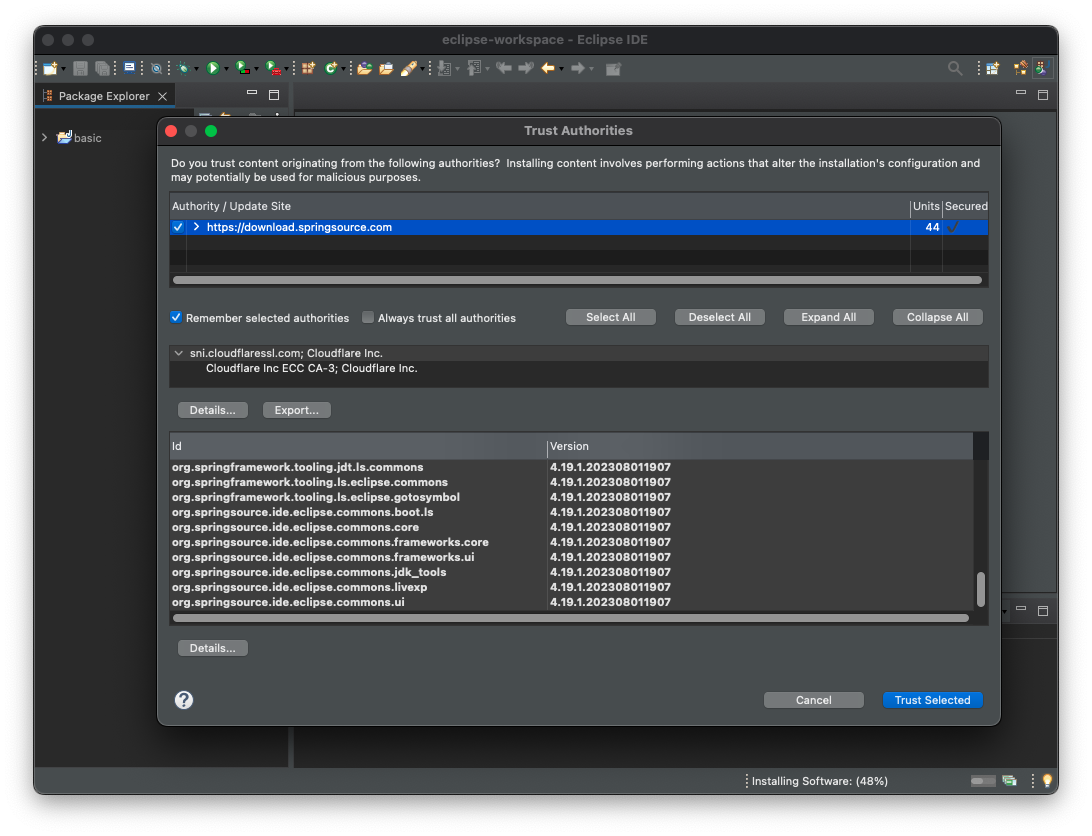Open the progress view icon in status bar

tap(1009, 781)
